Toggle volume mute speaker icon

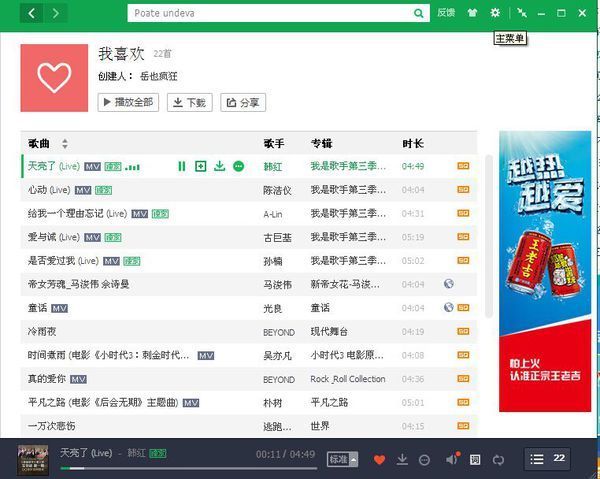453,459
